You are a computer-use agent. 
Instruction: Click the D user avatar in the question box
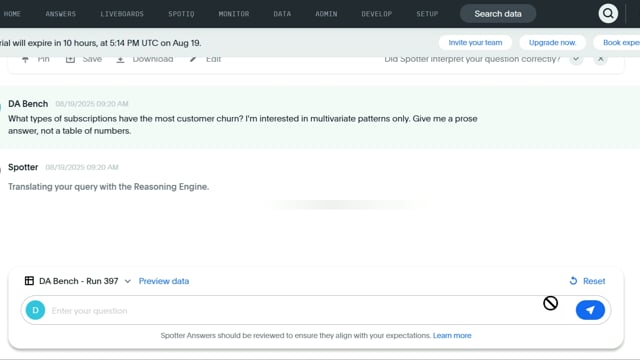pos(36,310)
